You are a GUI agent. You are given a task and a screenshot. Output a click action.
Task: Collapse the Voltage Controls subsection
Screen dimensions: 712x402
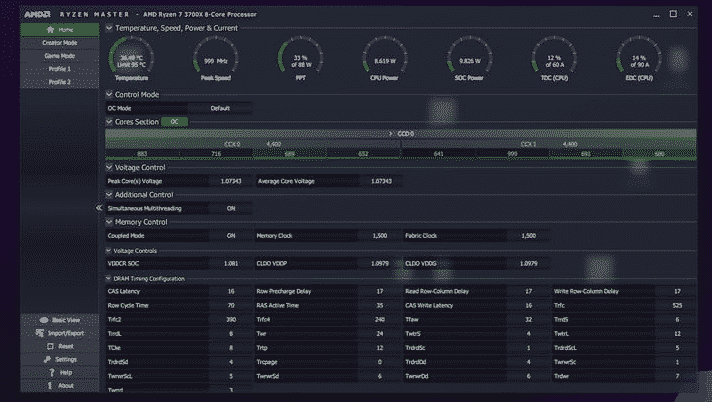(108, 250)
